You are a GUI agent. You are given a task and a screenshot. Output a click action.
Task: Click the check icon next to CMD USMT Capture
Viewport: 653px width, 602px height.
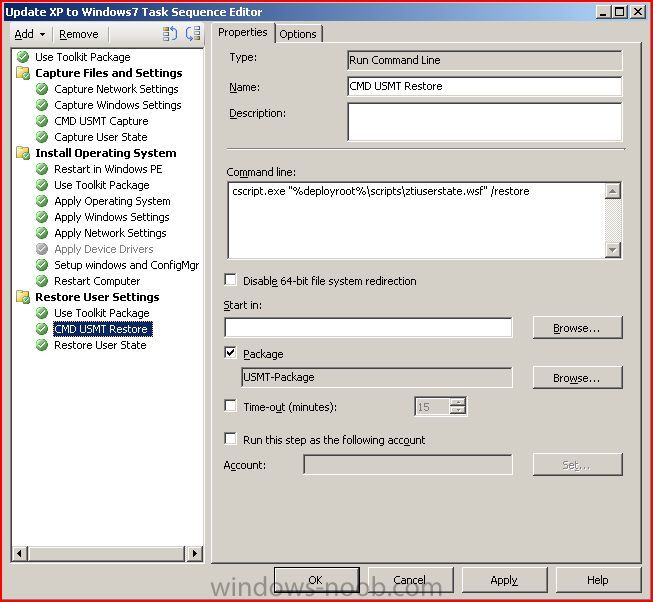tap(42, 121)
